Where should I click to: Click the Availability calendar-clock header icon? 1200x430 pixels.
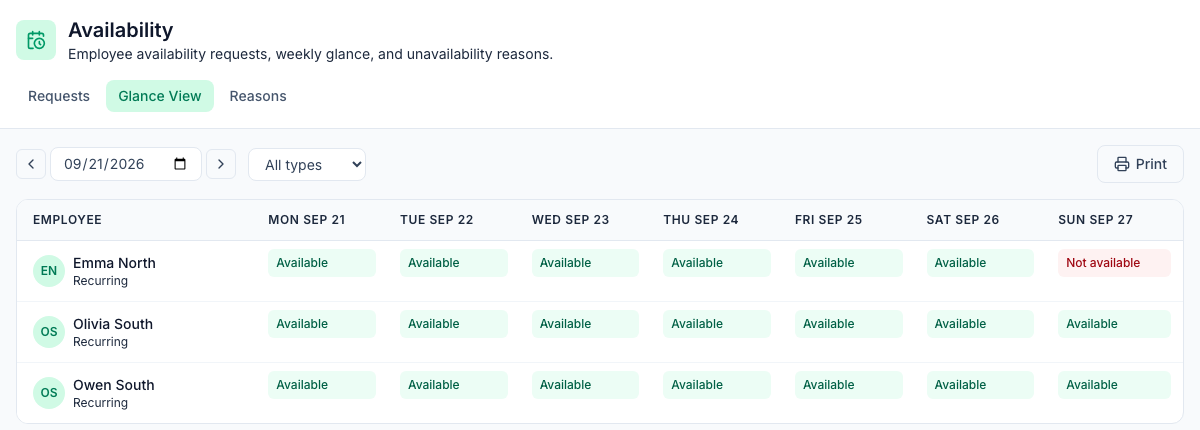36,40
